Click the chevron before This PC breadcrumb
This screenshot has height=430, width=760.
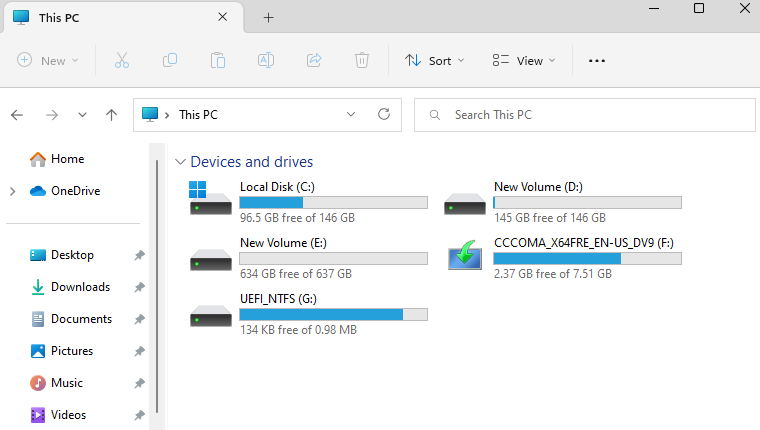click(167, 115)
